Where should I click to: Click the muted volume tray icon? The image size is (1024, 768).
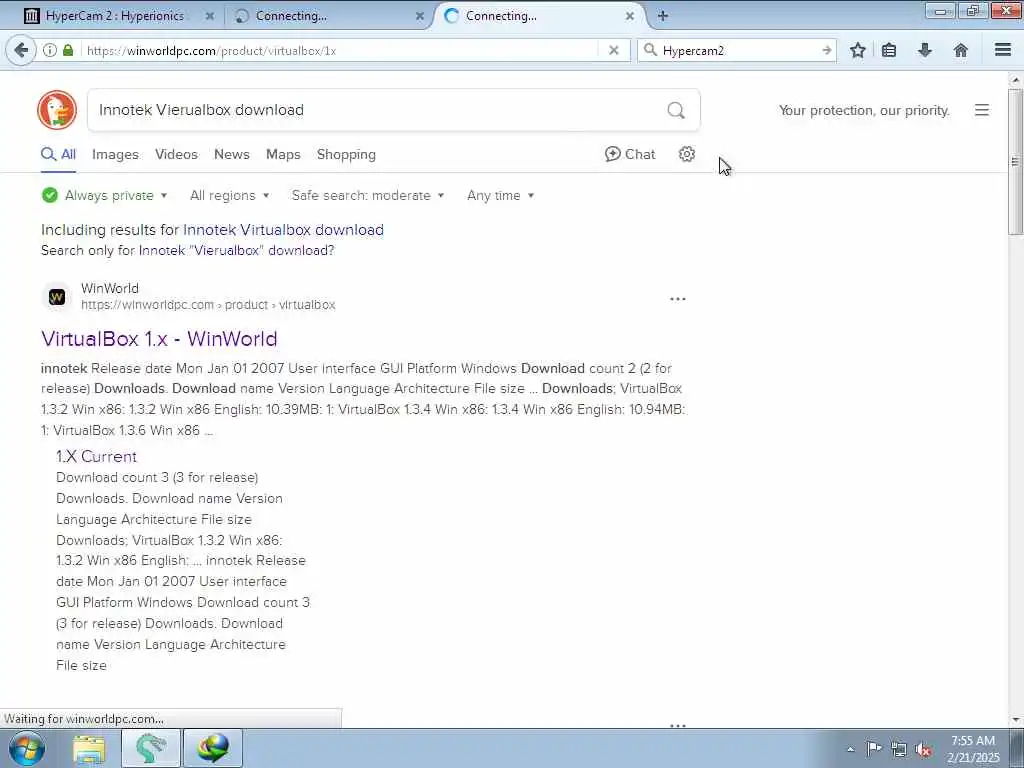[x=923, y=749]
